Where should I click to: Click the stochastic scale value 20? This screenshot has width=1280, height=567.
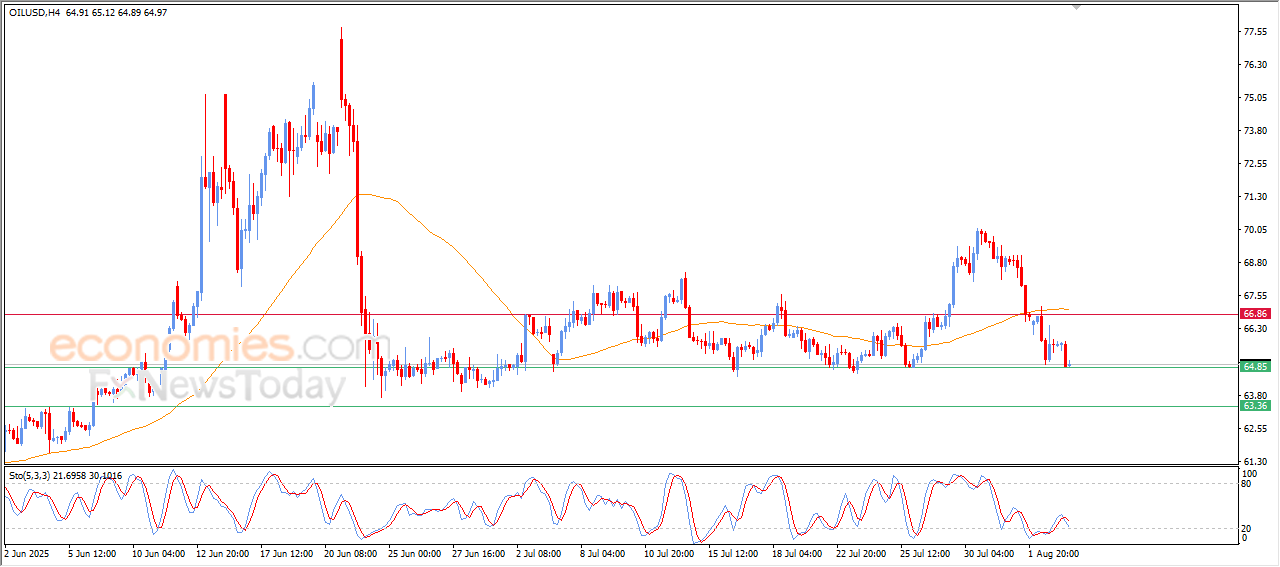[x=1247, y=527]
